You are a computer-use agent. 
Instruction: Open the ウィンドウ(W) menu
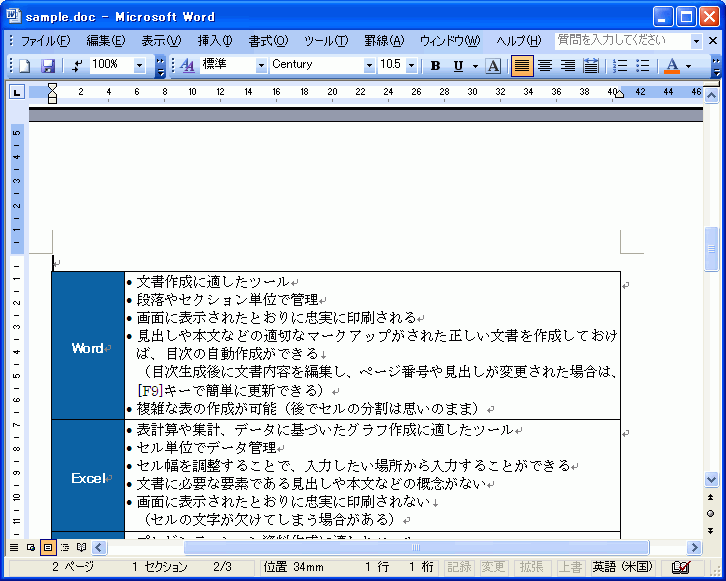[x=450, y=41]
